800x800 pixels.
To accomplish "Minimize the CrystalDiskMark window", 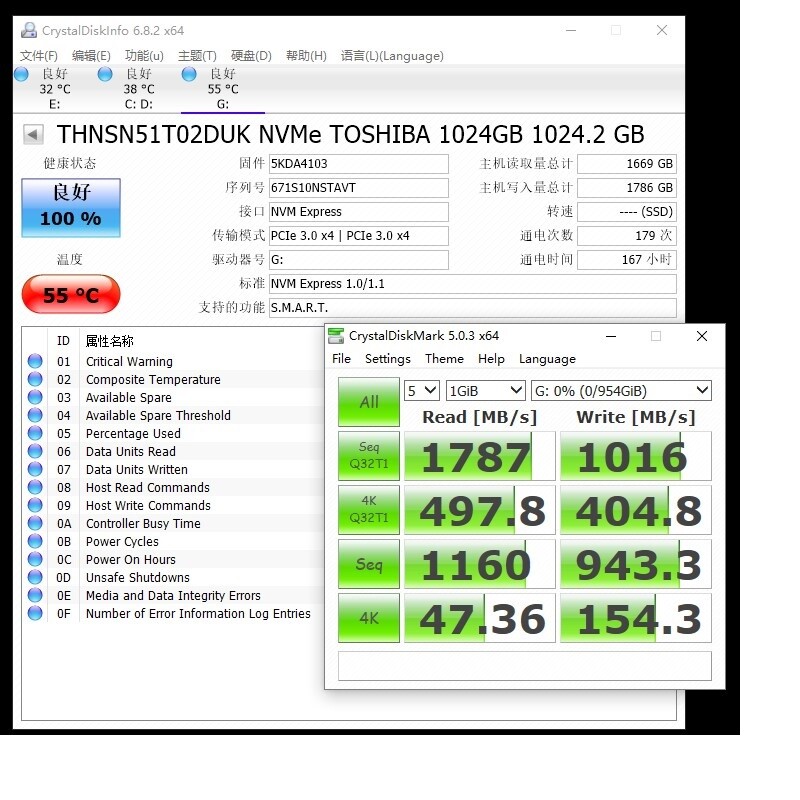I will click(611, 336).
